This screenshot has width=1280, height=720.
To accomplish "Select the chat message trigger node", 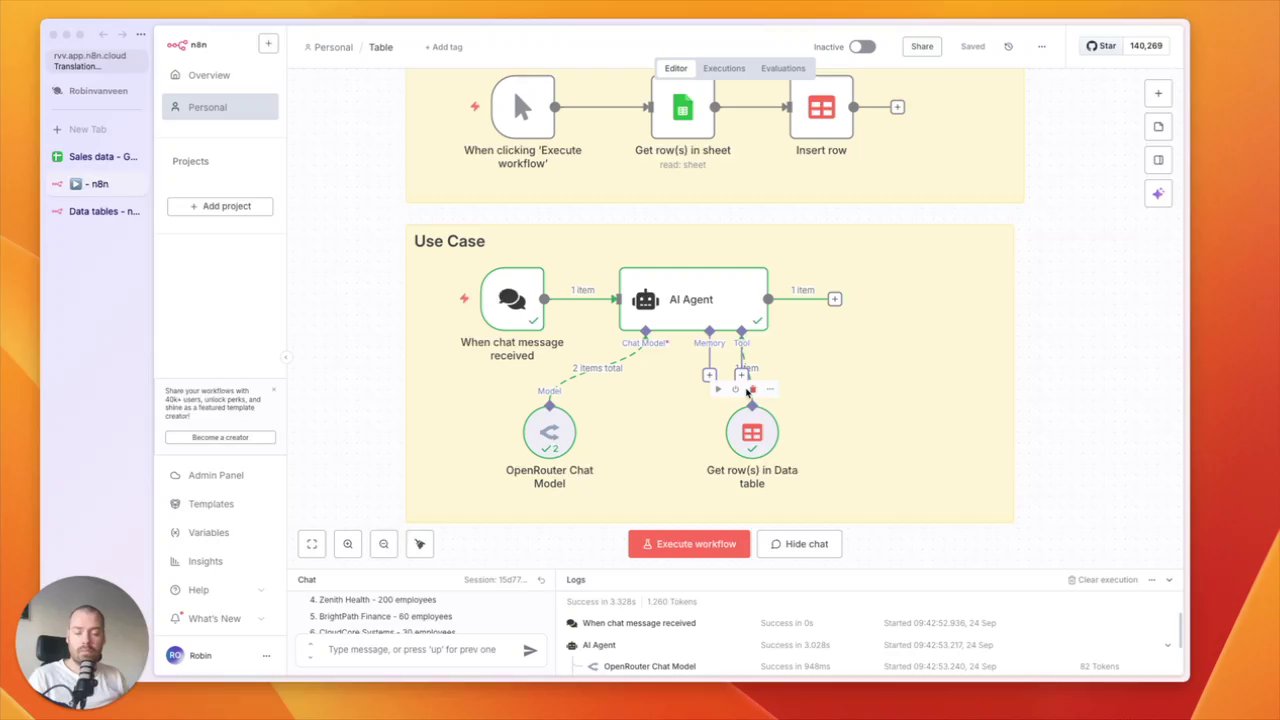I will click(512, 299).
